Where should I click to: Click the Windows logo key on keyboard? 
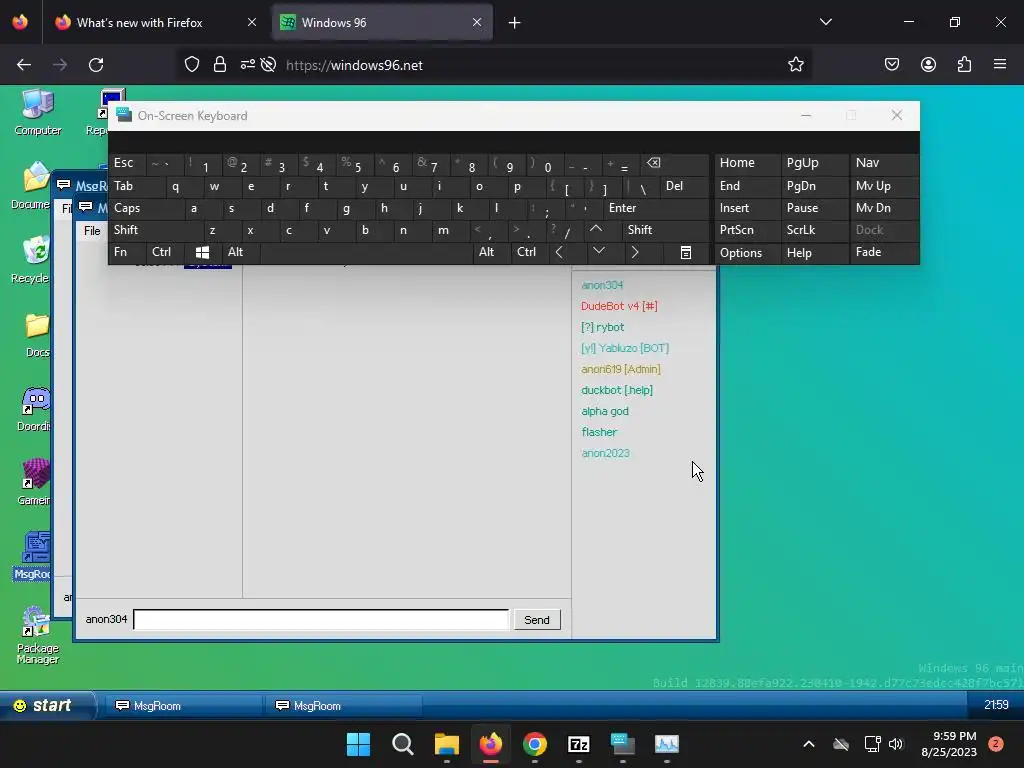click(202, 252)
